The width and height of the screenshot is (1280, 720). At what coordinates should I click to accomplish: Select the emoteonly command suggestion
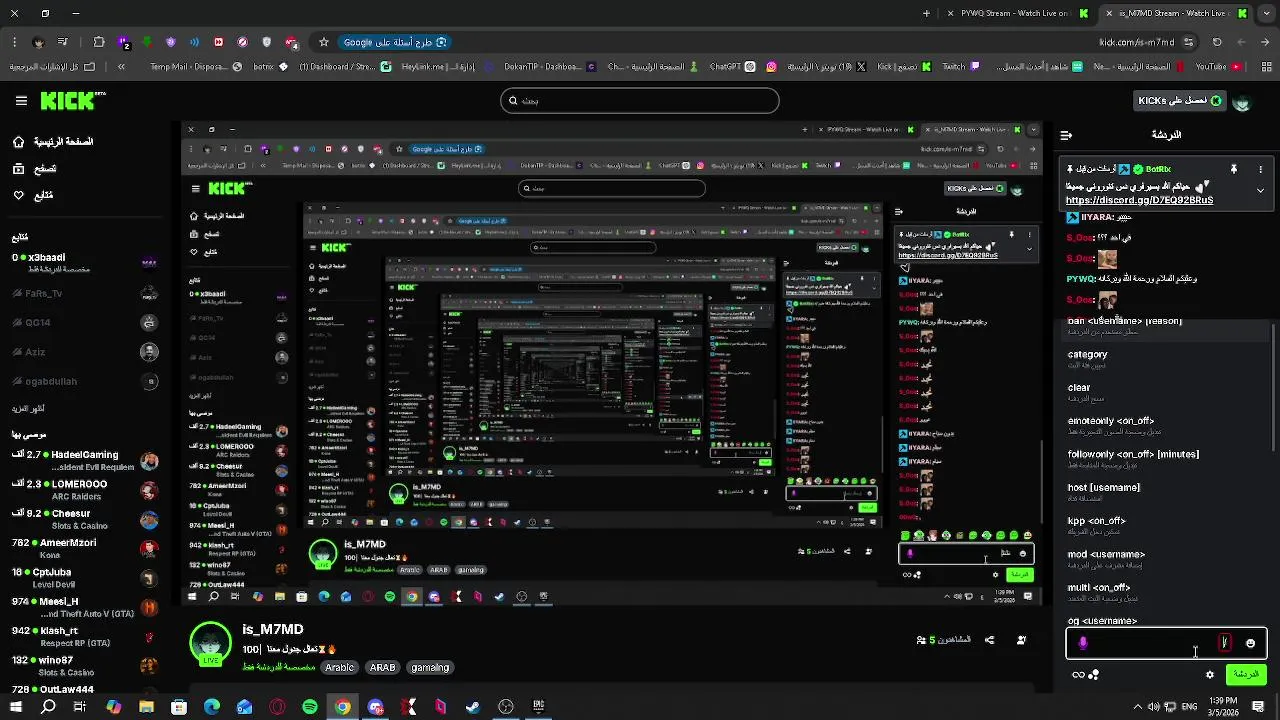coord(1165,426)
